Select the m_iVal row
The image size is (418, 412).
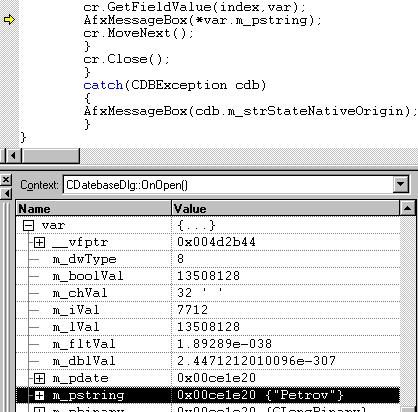tap(208, 310)
